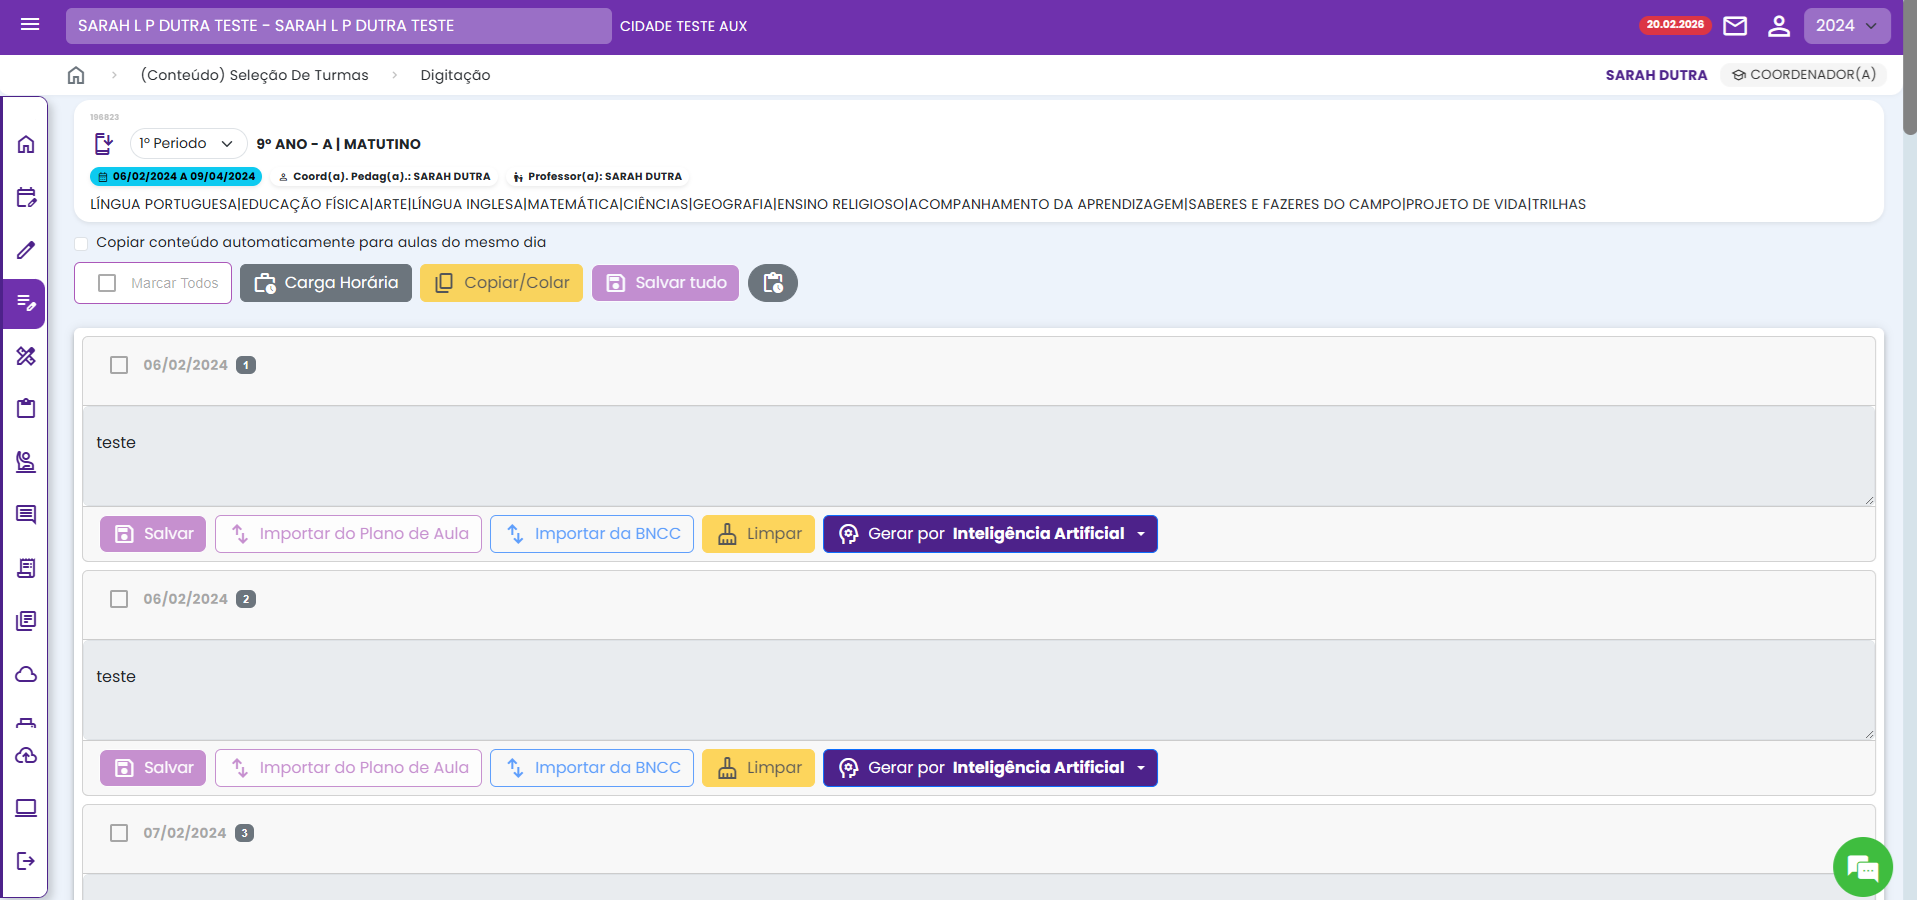Click the logout icon in sidebar
The width and height of the screenshot is (1917, 900).
26,861
